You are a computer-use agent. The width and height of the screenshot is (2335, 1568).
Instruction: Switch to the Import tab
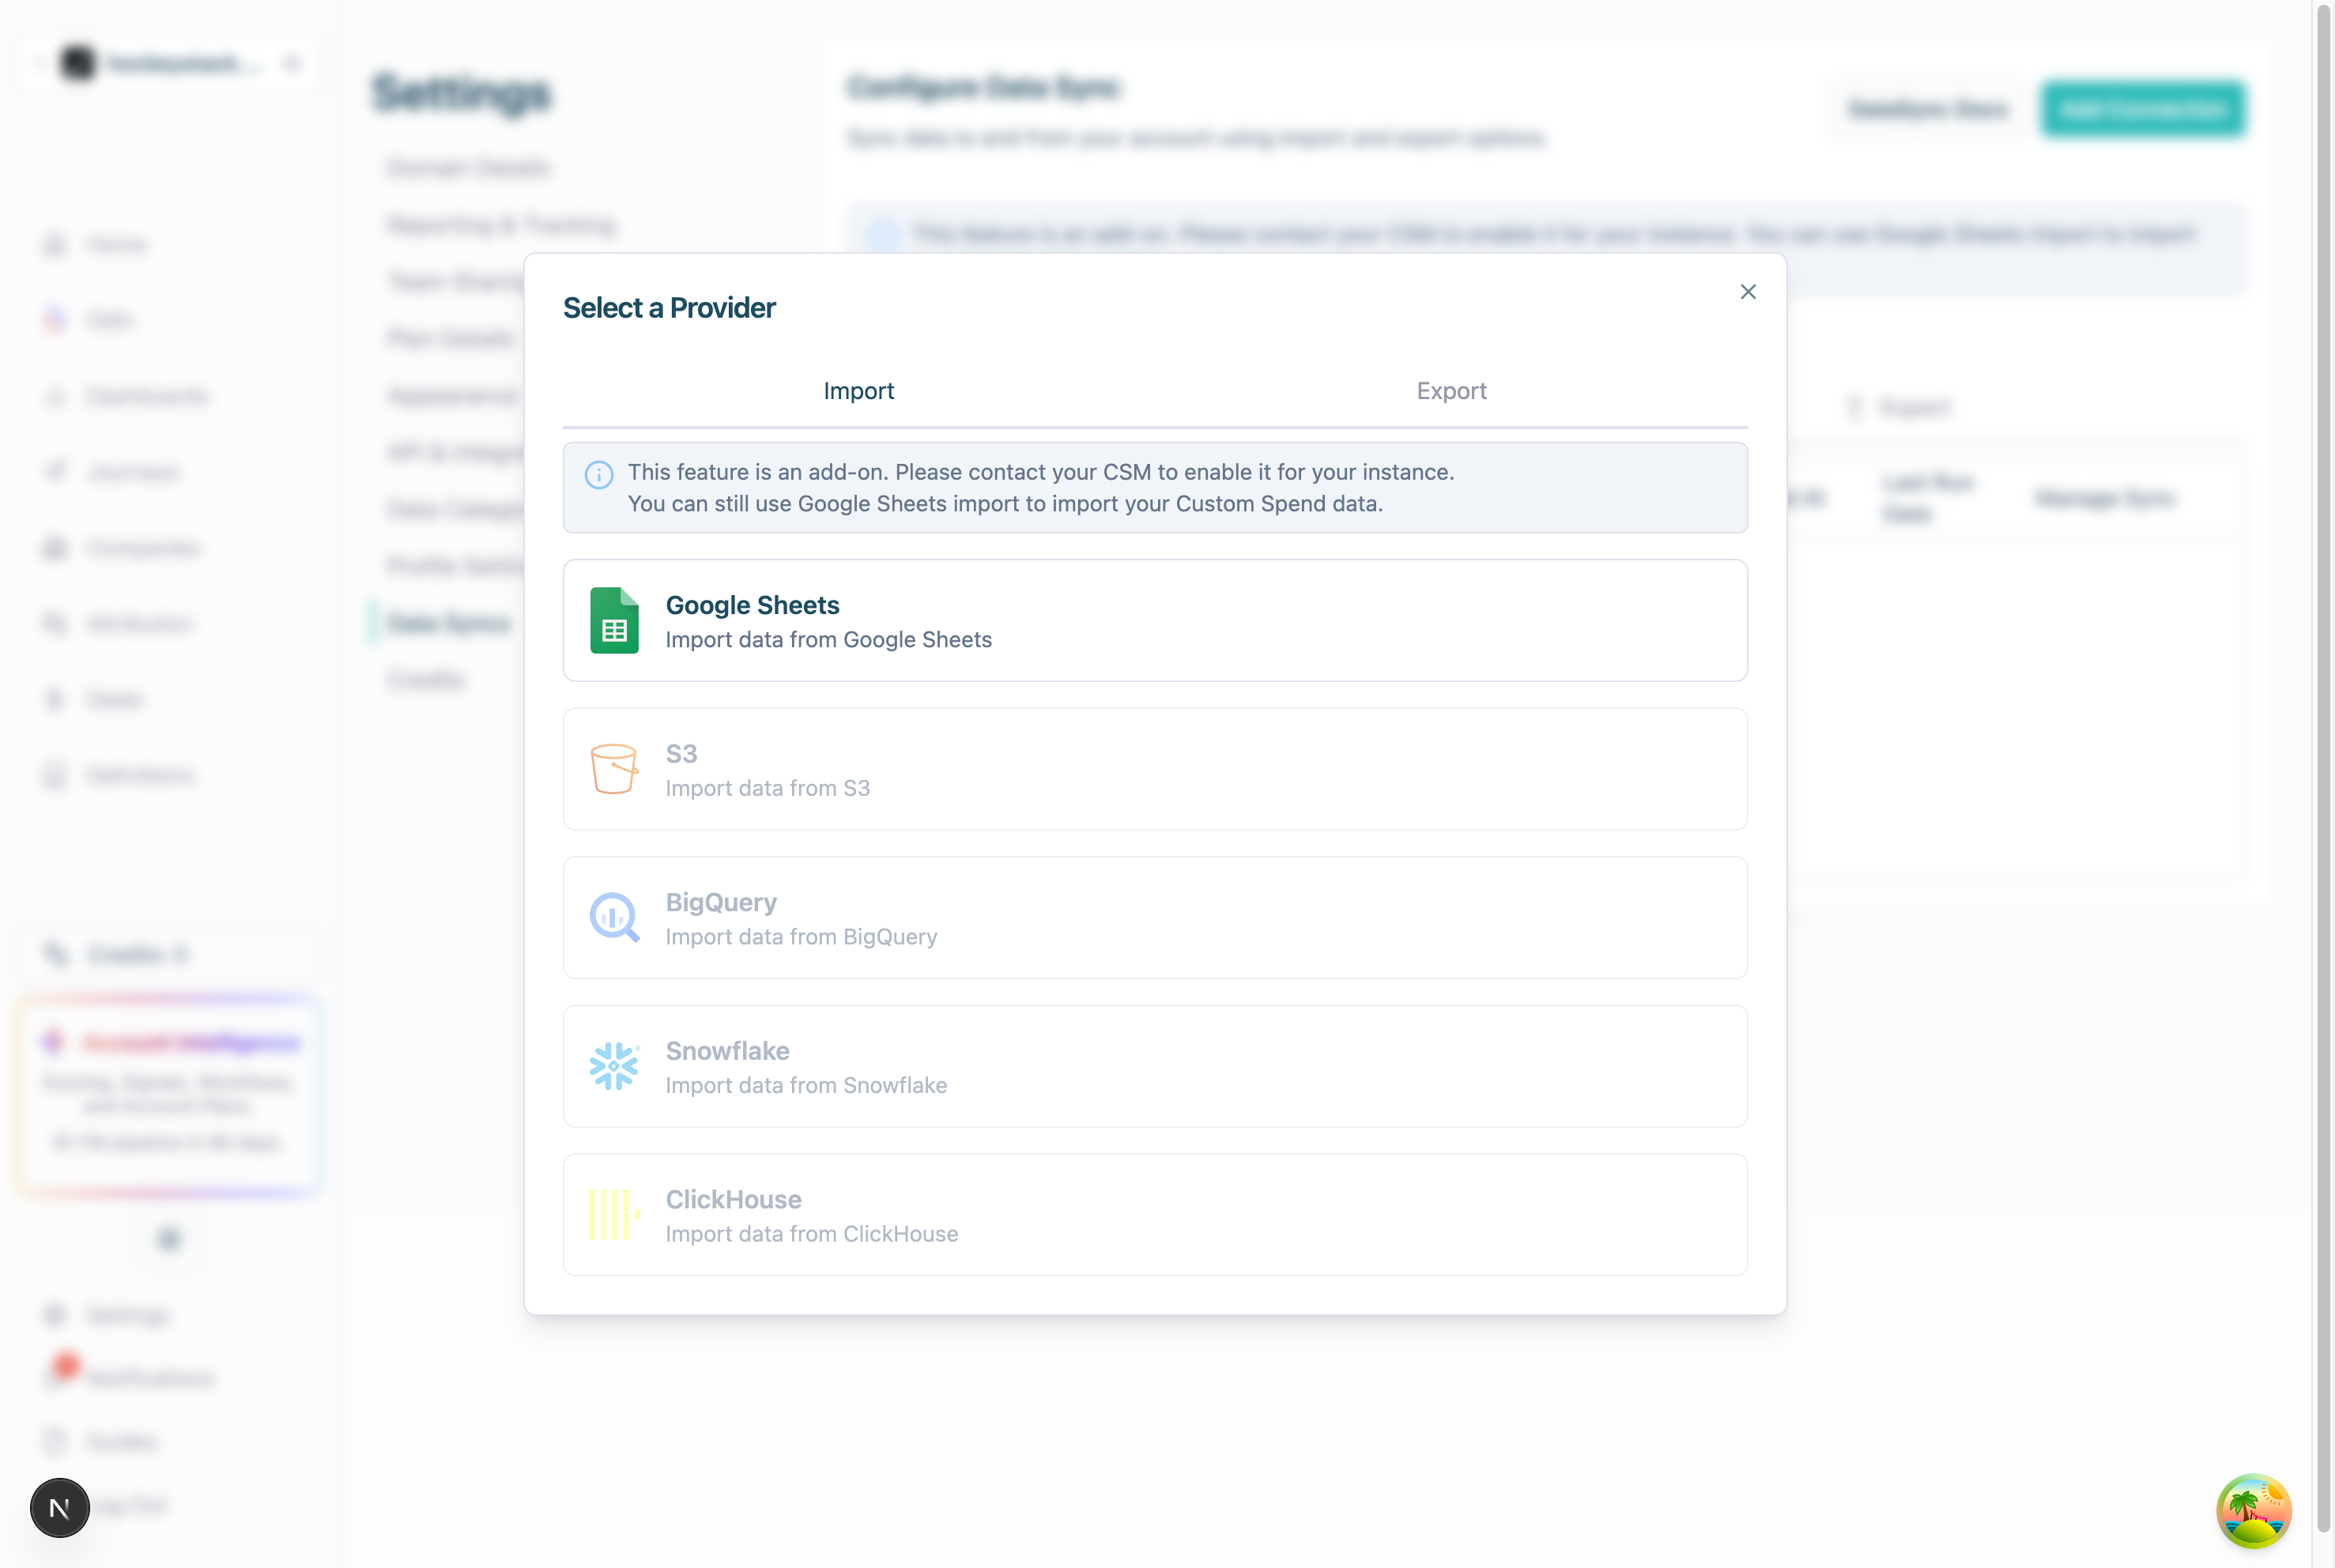coord(858,391)
